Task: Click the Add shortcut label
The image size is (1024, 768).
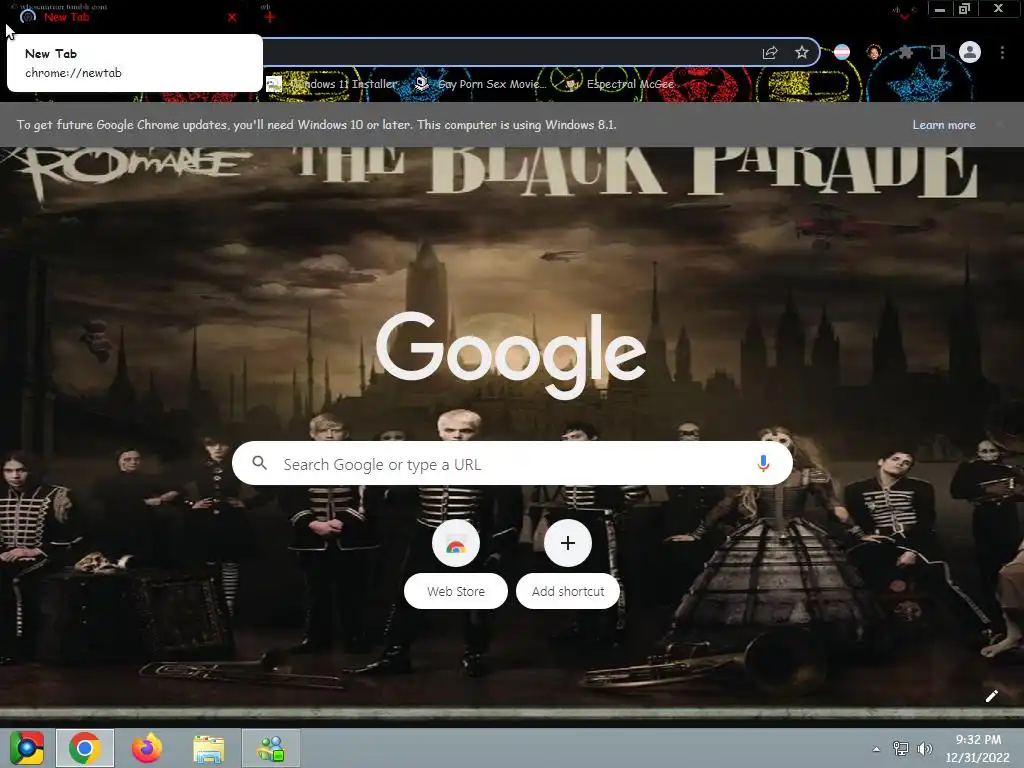Action: (568, 591)
